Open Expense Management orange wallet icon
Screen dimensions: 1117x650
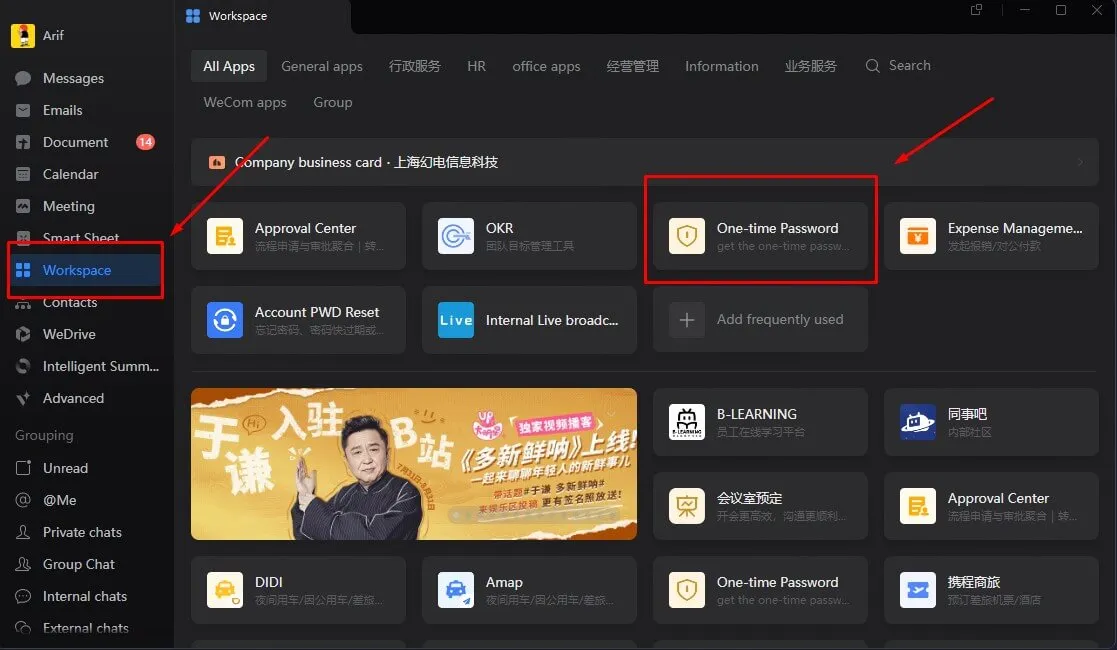(917, 236)
